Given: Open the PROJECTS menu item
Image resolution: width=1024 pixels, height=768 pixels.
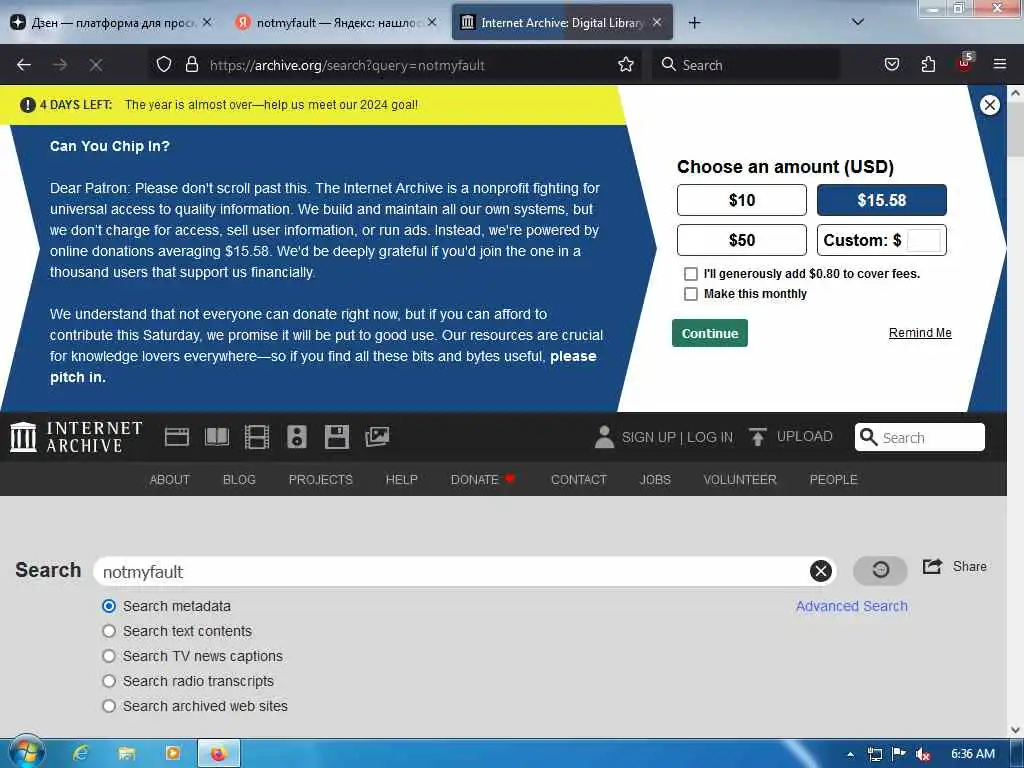Looking at the screenshot, I should 321,479.
